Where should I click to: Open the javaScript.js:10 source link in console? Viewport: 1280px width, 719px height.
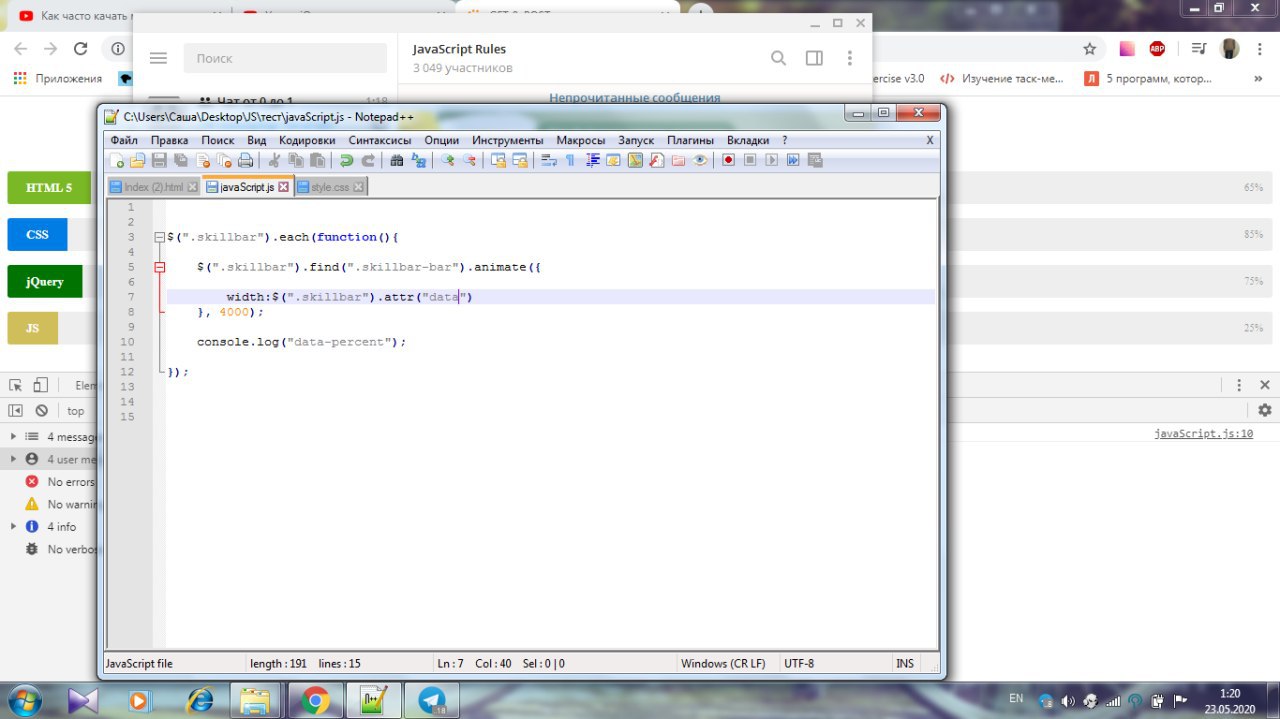pos(1203,434)
